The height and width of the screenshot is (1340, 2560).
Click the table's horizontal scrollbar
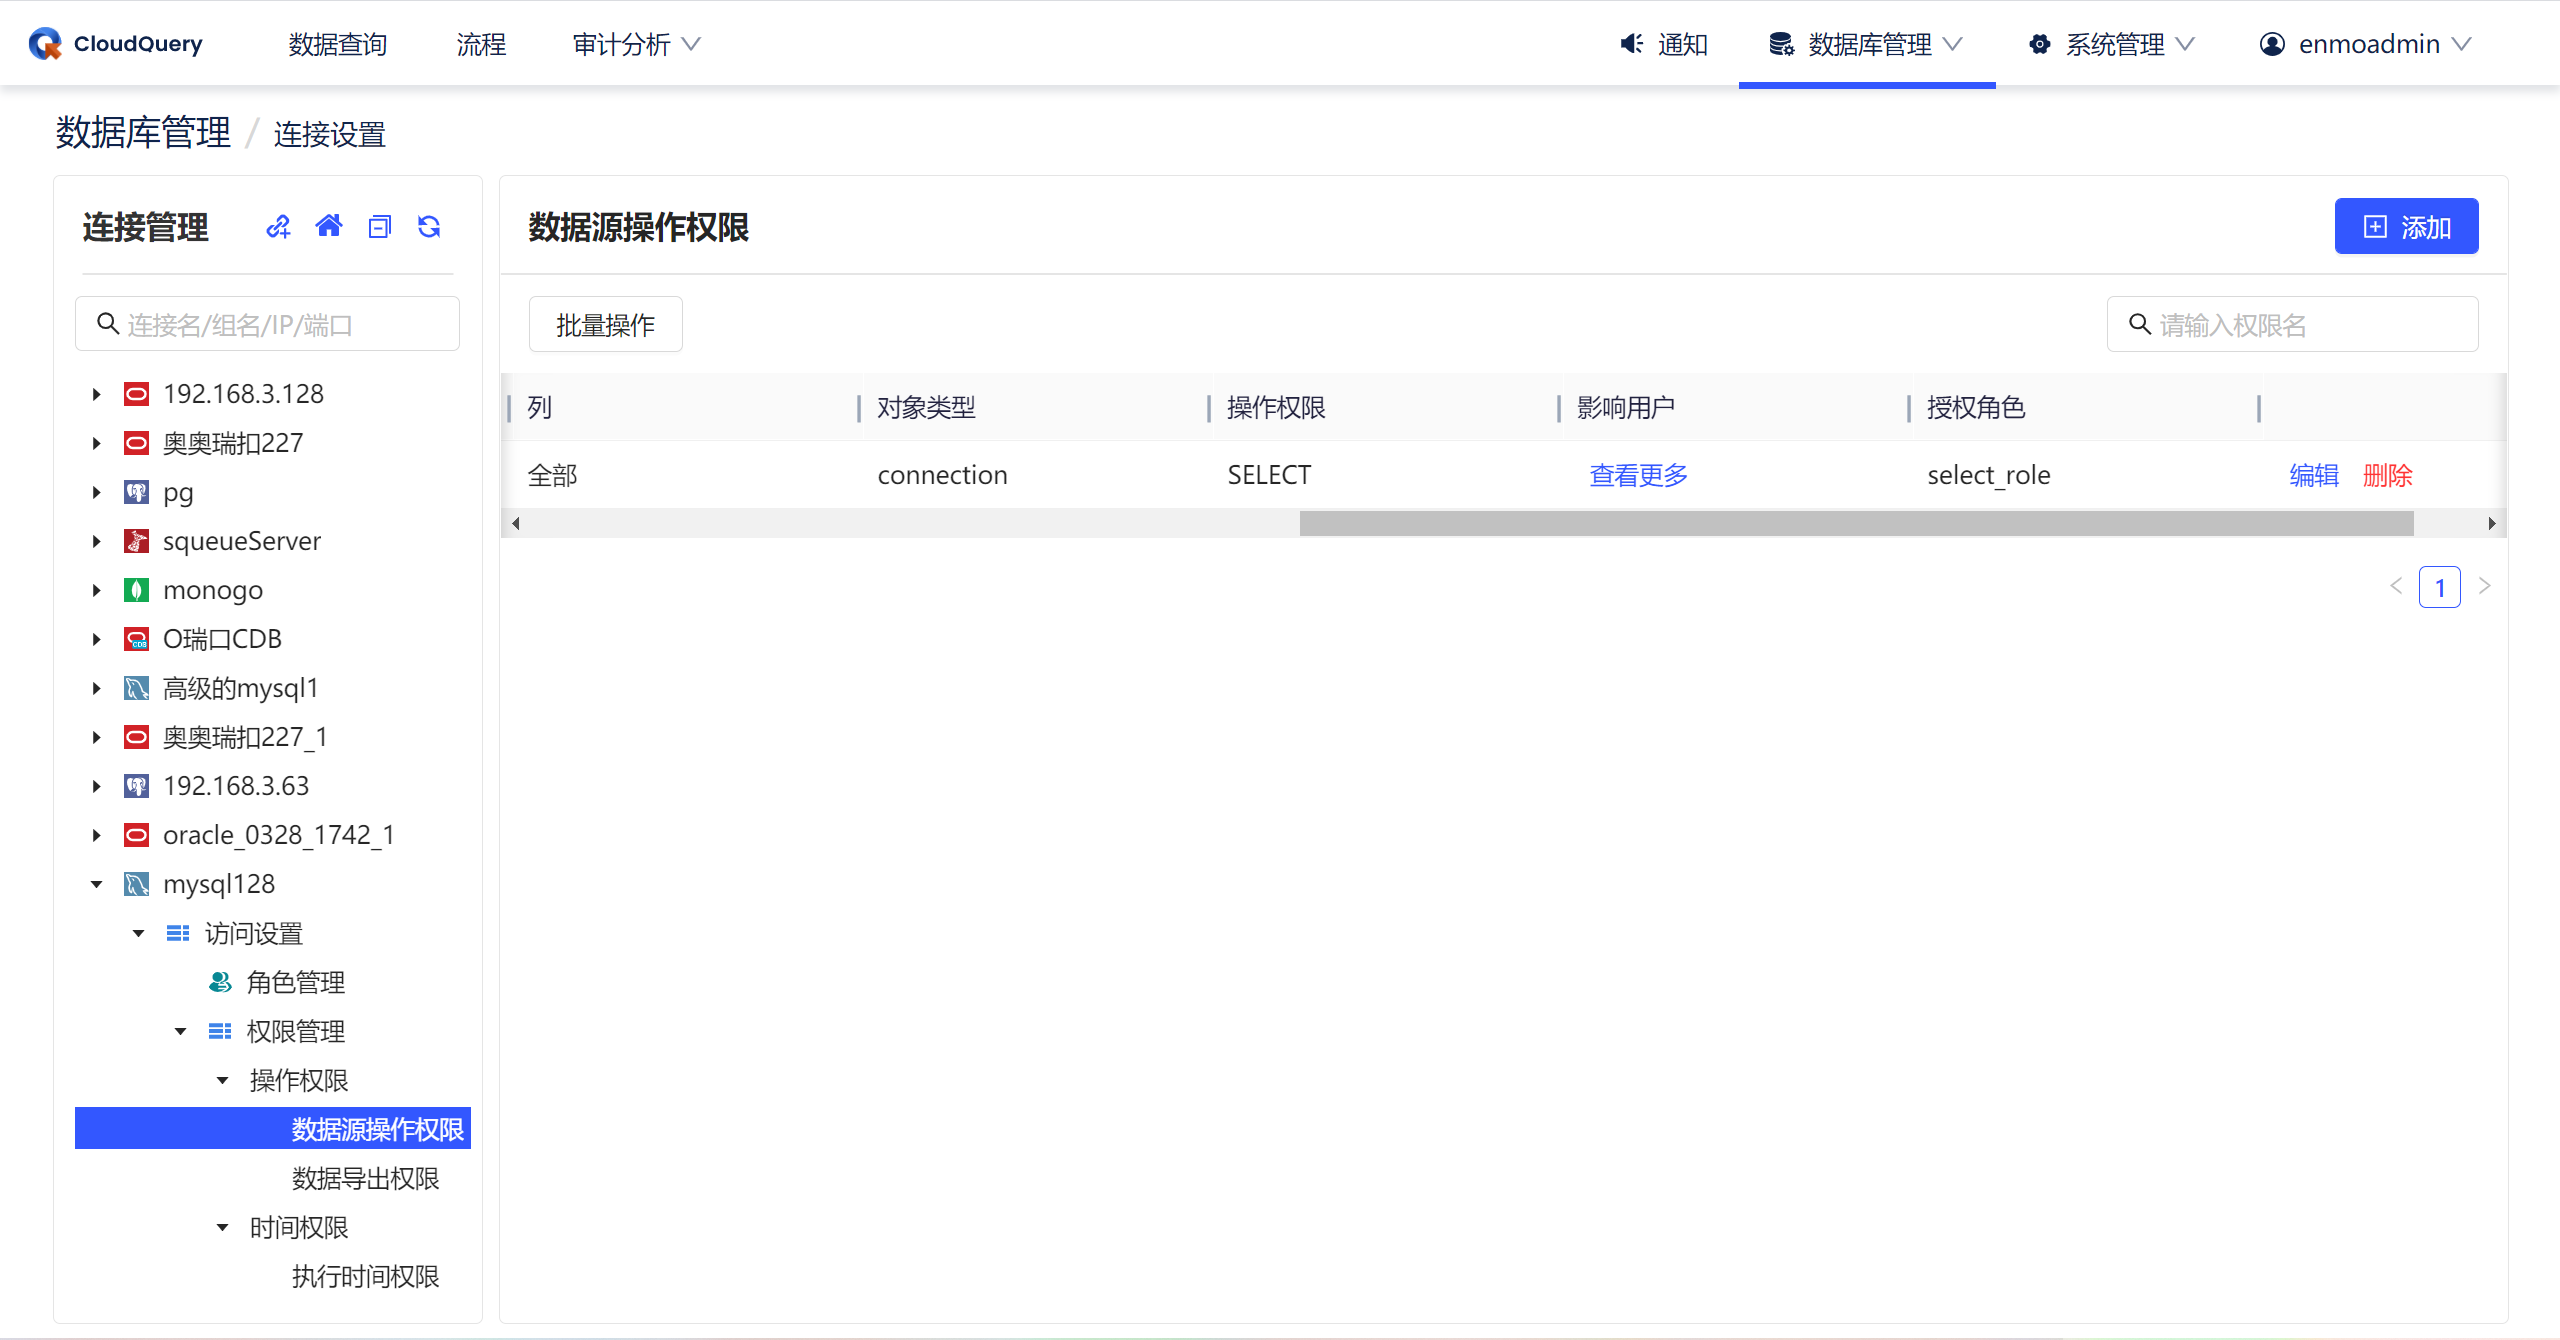(1855, 524)
